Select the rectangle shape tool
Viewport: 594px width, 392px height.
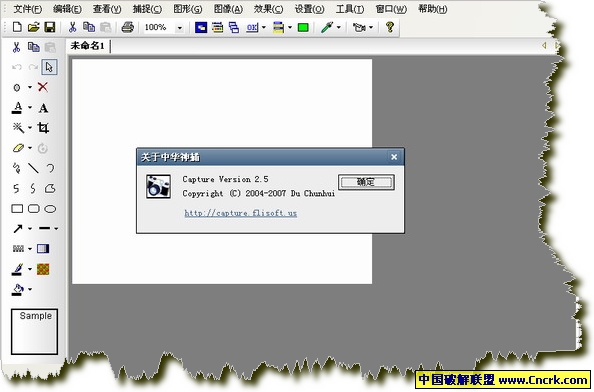17,209
